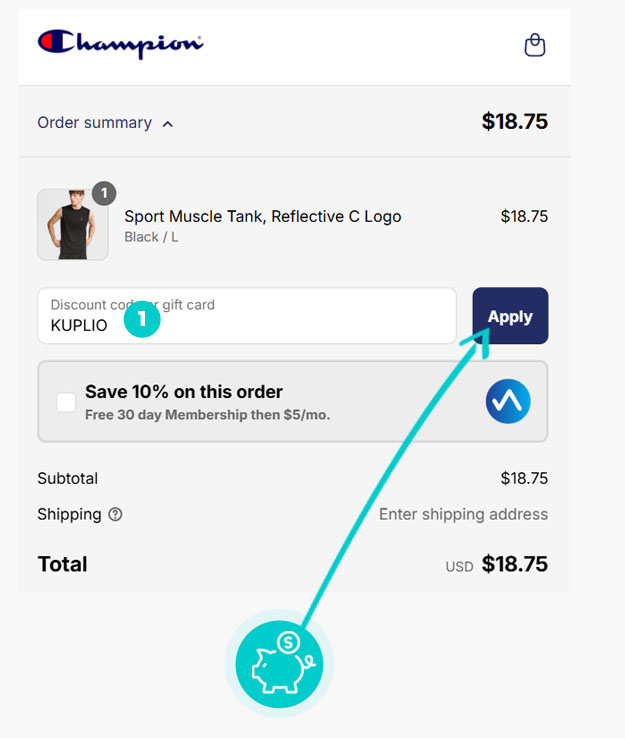Click the Apply discount button
This screenshot has width=625, height=738.
[x=510, y=316]
